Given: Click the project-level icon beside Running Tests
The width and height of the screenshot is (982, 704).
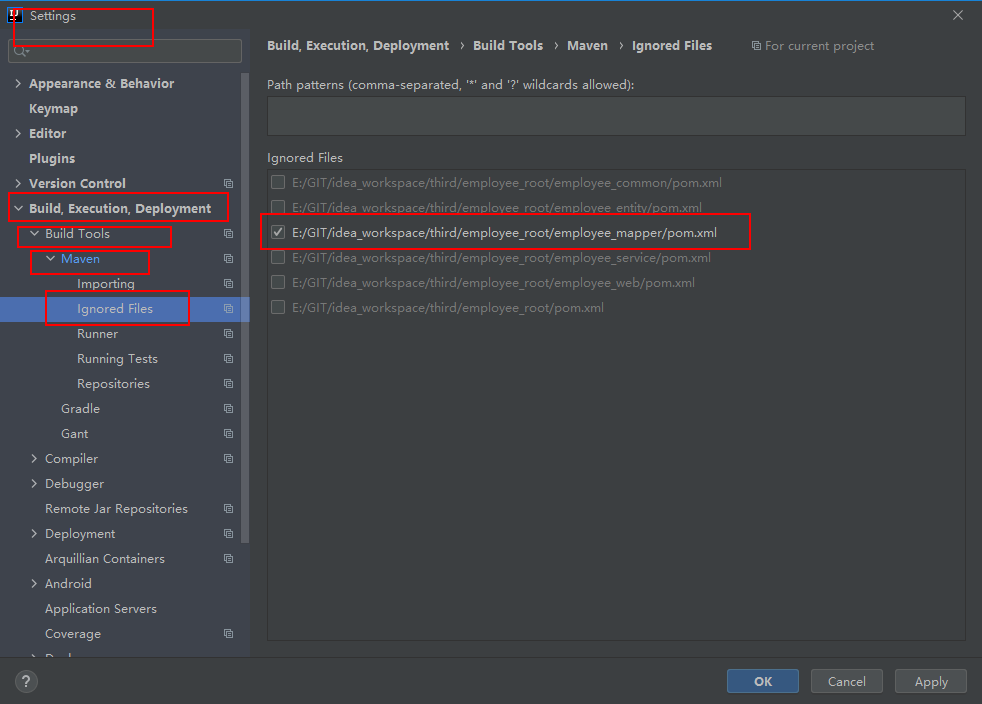Looking at the screenshot, I should tap(229, 359).
